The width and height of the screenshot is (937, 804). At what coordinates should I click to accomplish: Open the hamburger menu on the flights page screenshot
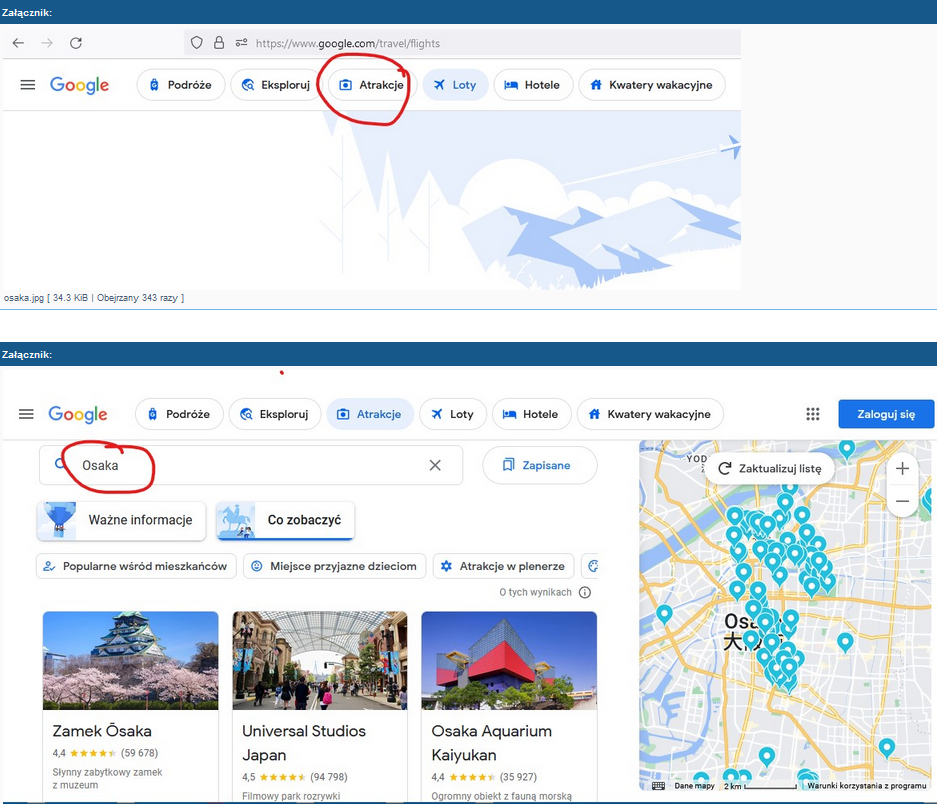[x=27, y=85]
